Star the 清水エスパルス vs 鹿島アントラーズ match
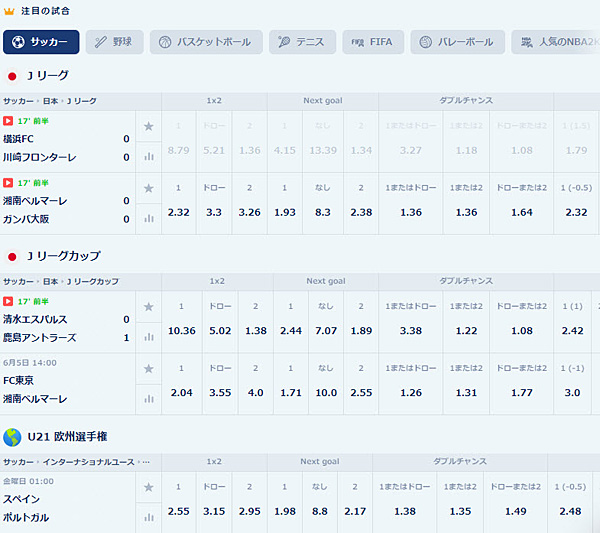600x533 pixels. click(x=148, y=307)
